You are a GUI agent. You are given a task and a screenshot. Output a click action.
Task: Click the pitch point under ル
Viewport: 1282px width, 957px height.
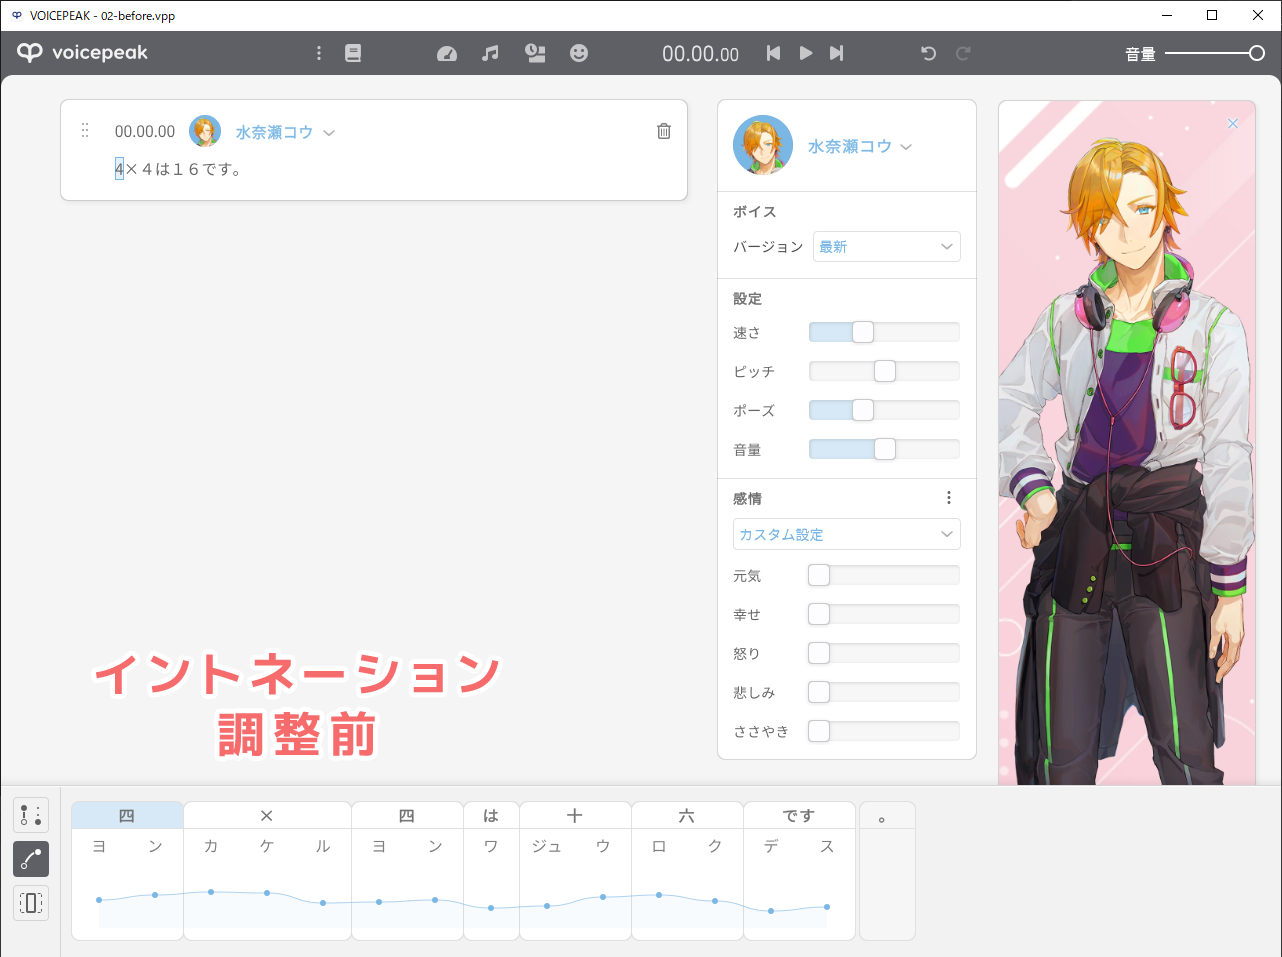pos(323,903)
